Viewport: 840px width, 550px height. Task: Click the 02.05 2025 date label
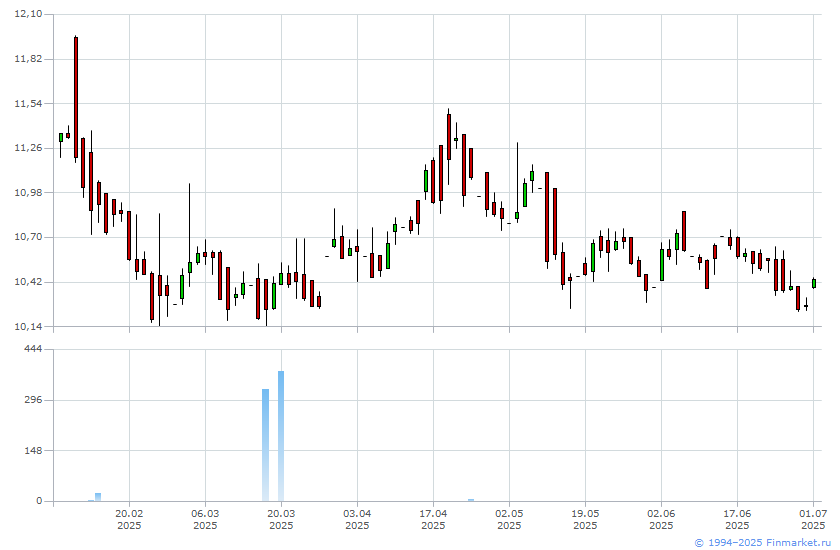[x=509, y=519]
